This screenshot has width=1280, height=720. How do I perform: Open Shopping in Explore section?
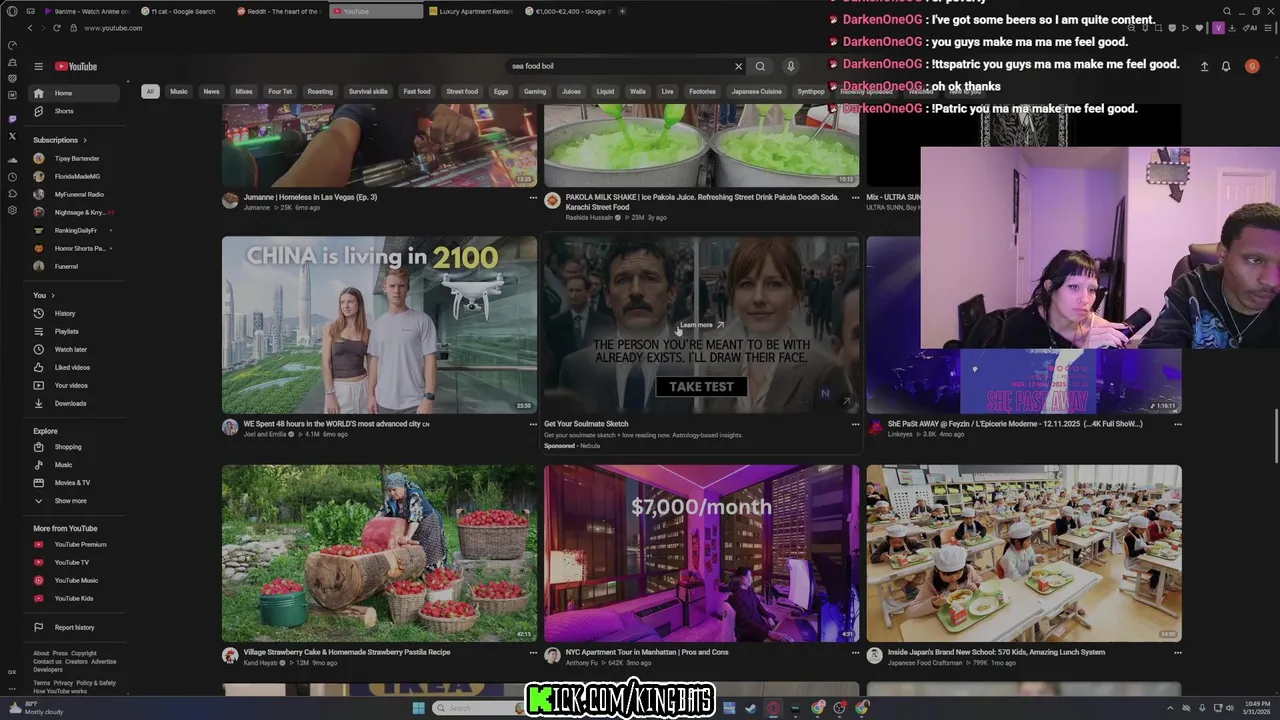[75, 447]
